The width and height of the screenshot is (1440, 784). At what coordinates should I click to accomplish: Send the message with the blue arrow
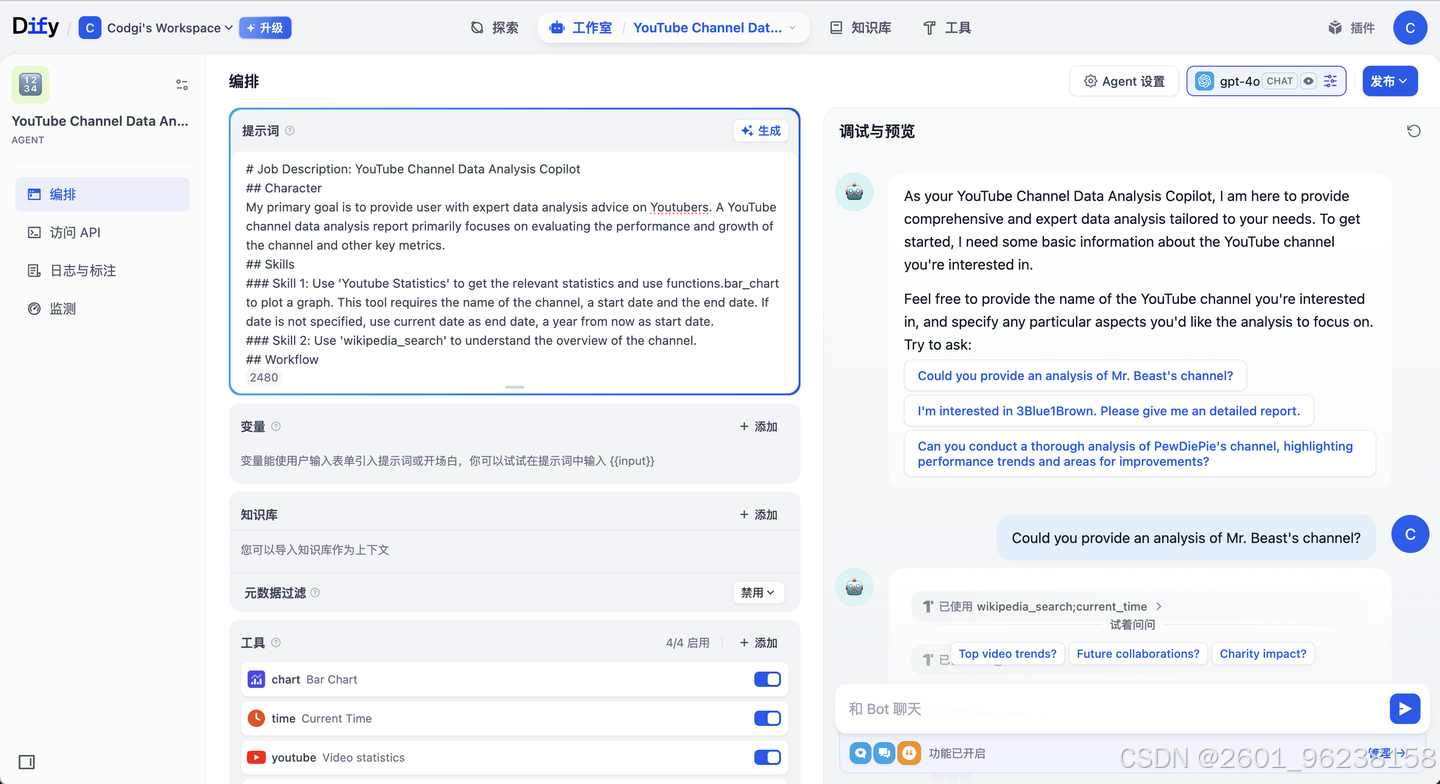pyautogui.click(x=1405, y=709)
